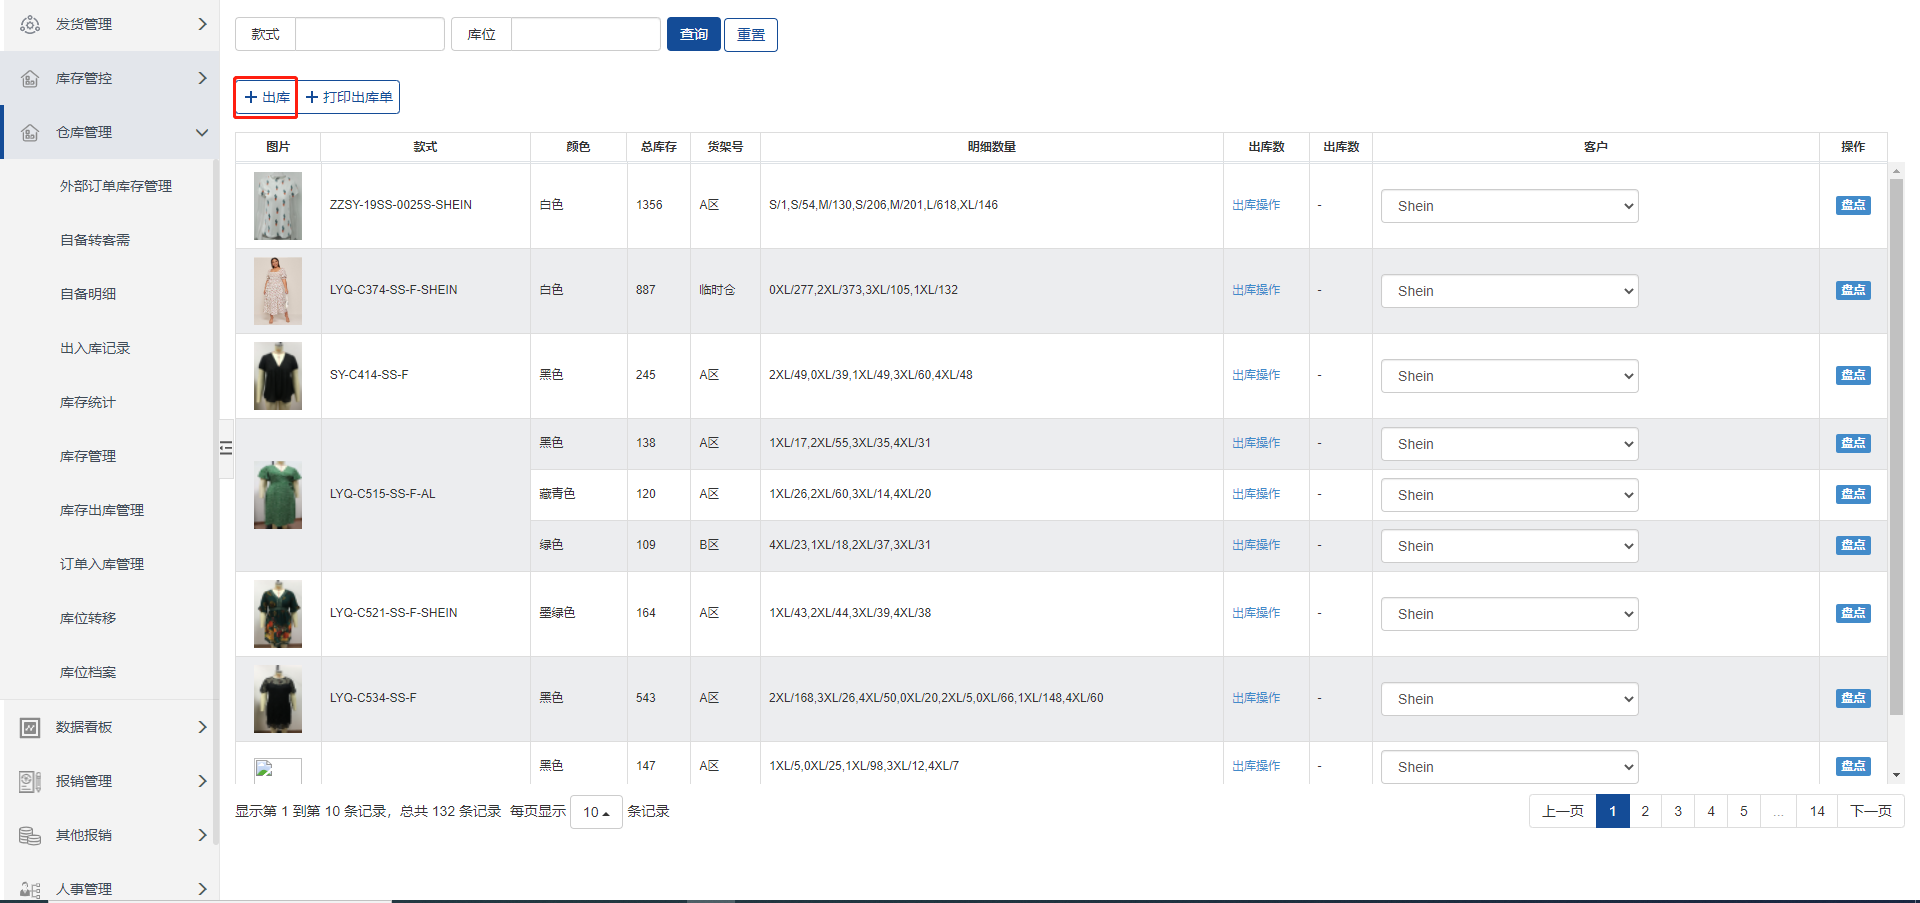Click the 其他报销 coins icon

[30, 835]
